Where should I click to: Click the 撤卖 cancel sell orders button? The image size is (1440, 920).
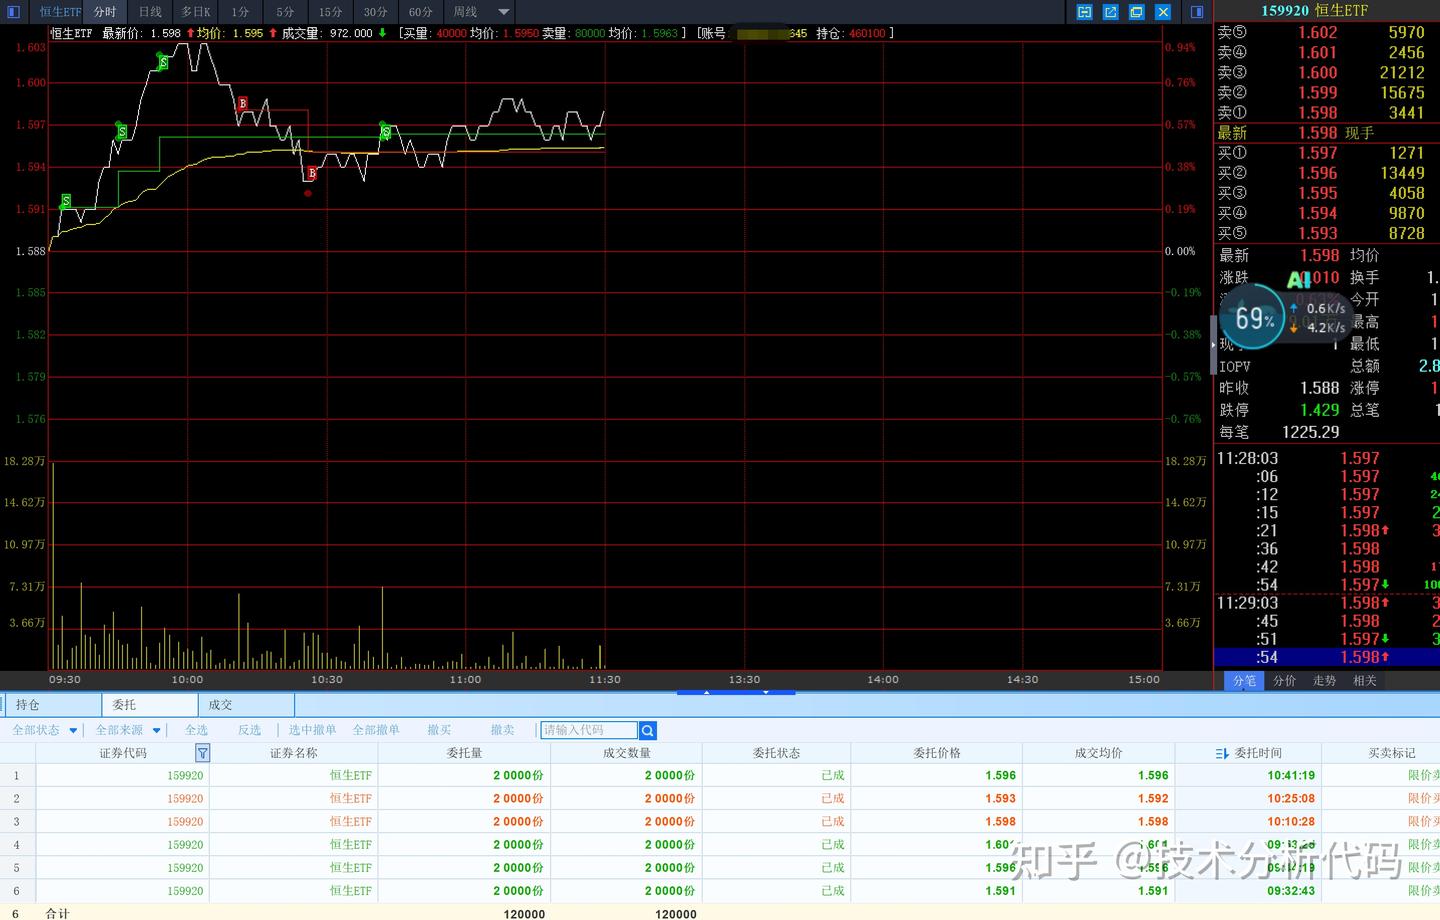pyautogui.click(x=502, y=730)
